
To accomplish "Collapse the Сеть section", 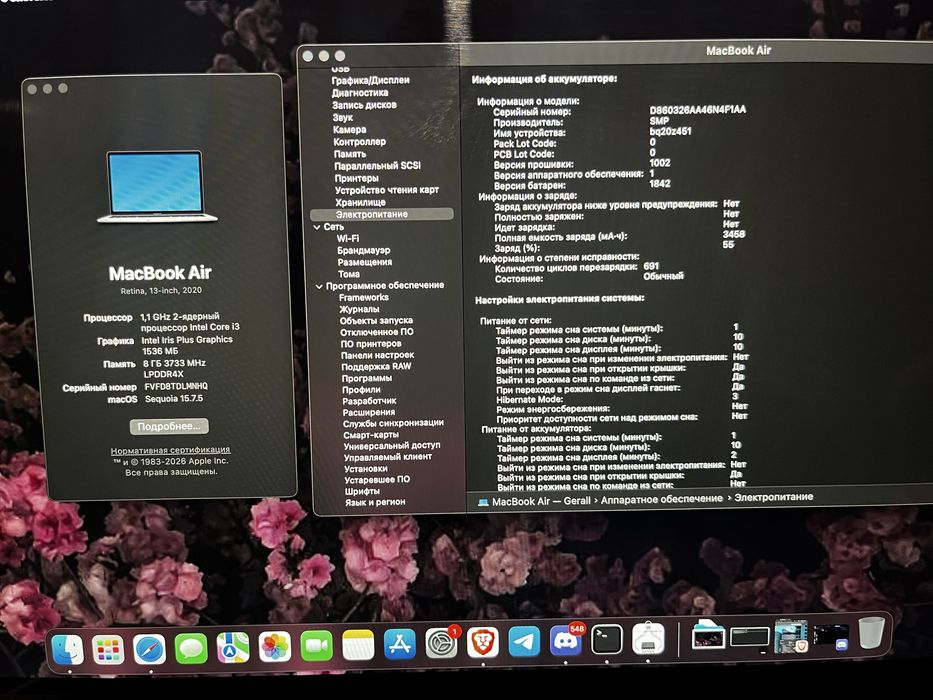I will pyautogui.click(x=317, y=227).
